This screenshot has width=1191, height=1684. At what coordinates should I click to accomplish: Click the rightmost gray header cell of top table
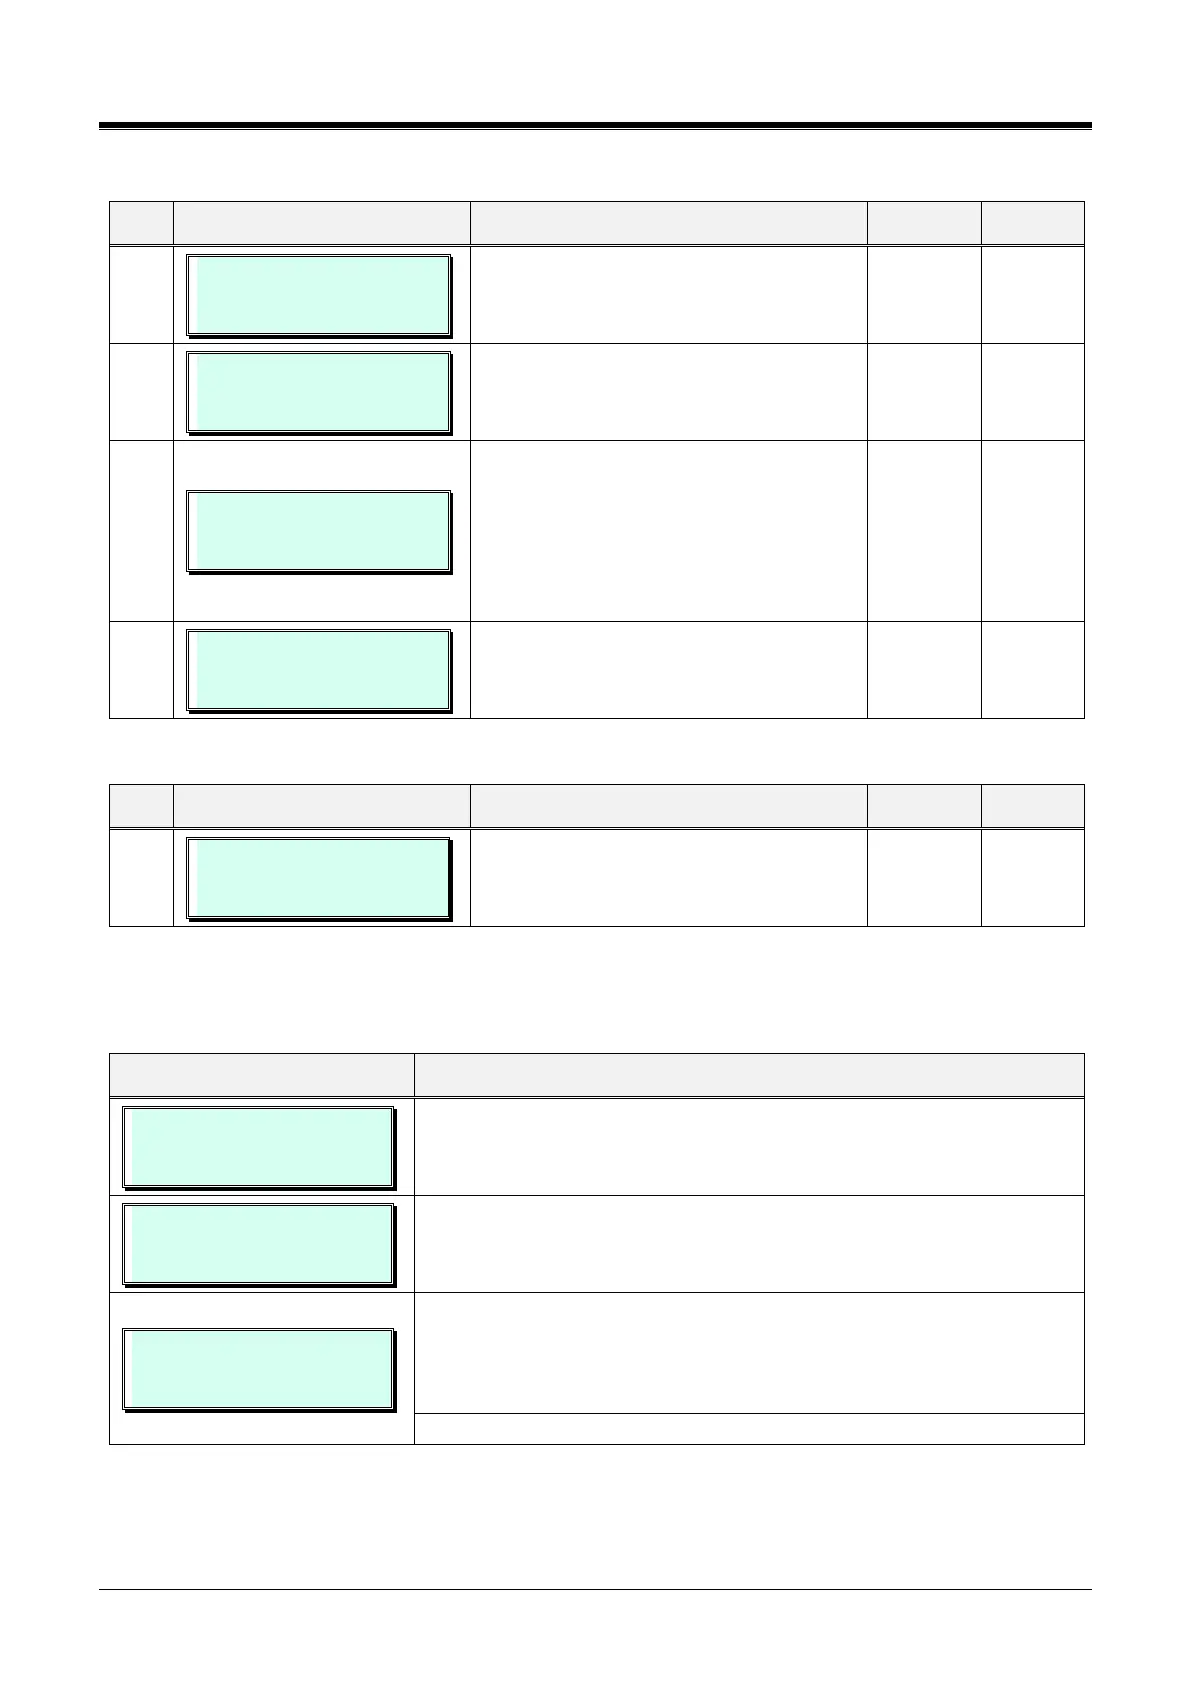pos(1032,223)
